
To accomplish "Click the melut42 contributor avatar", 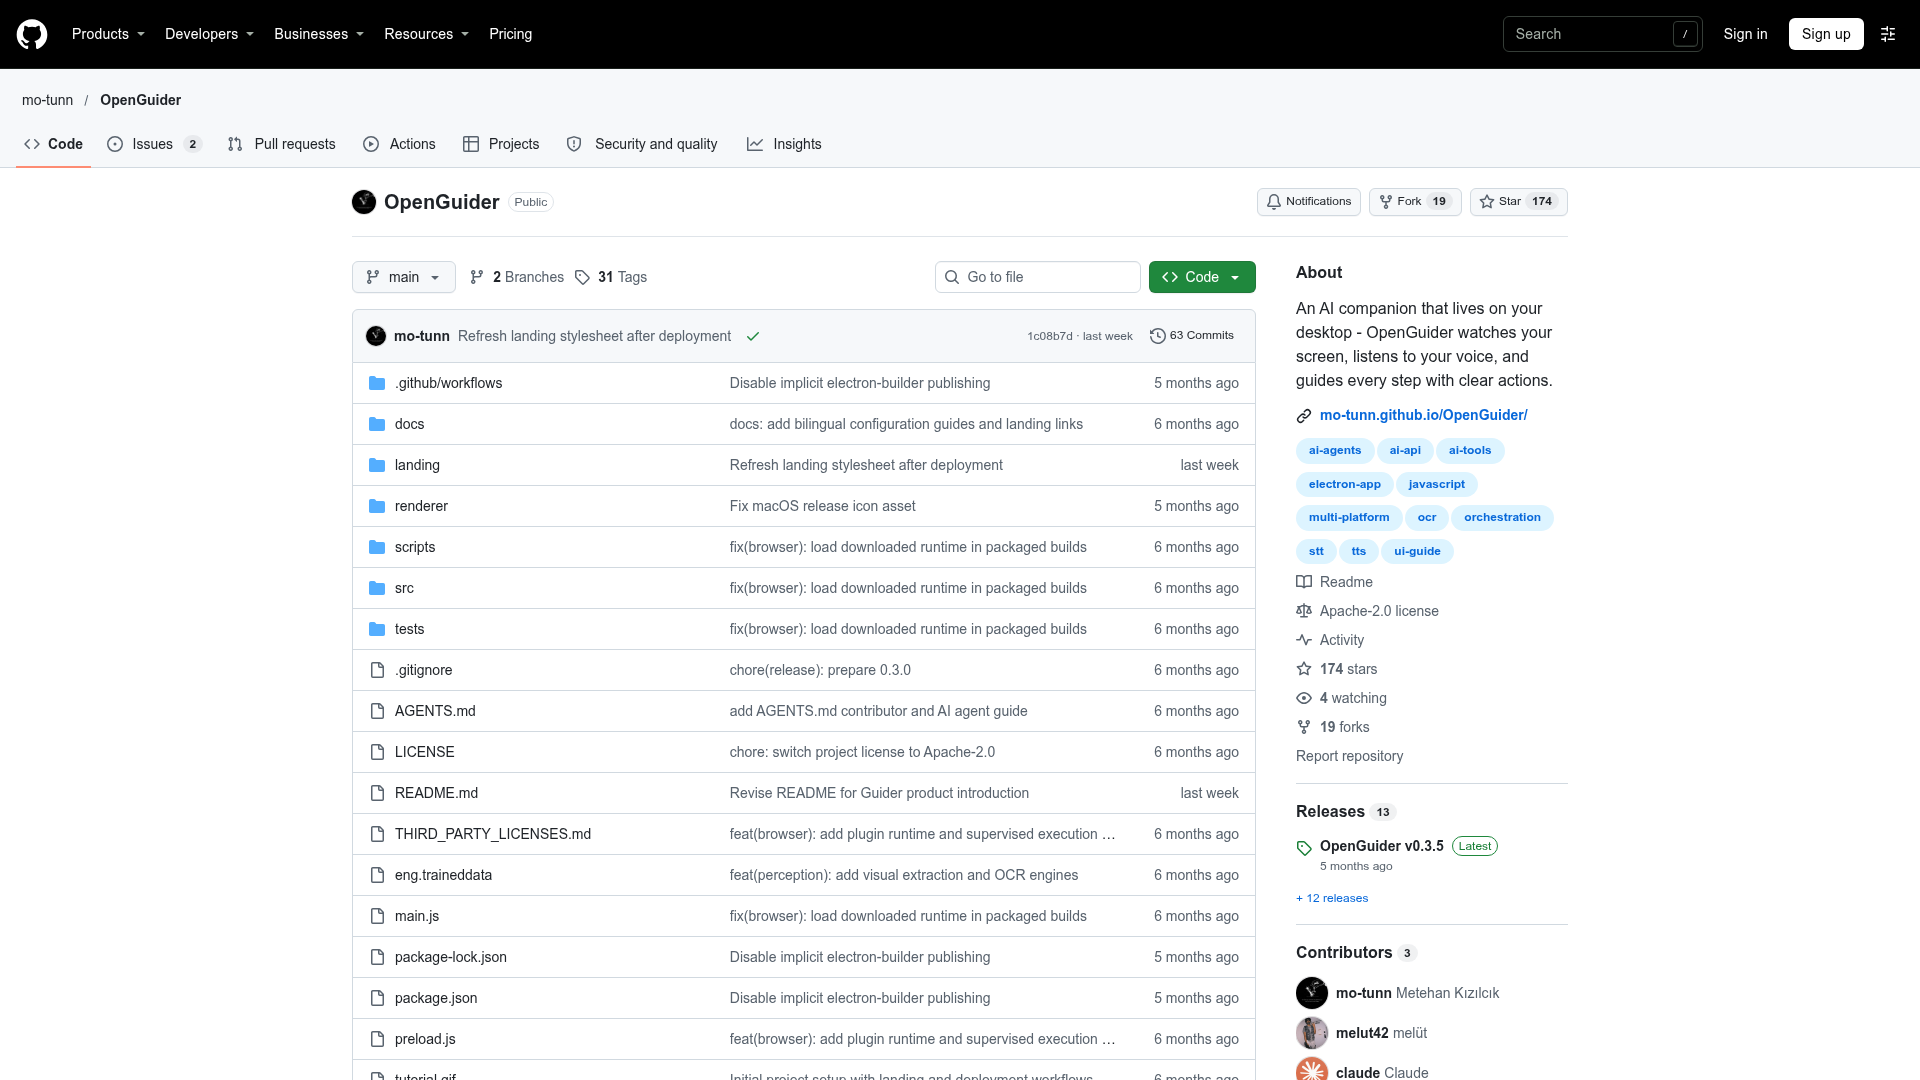I will (x=1312, y=1033).
